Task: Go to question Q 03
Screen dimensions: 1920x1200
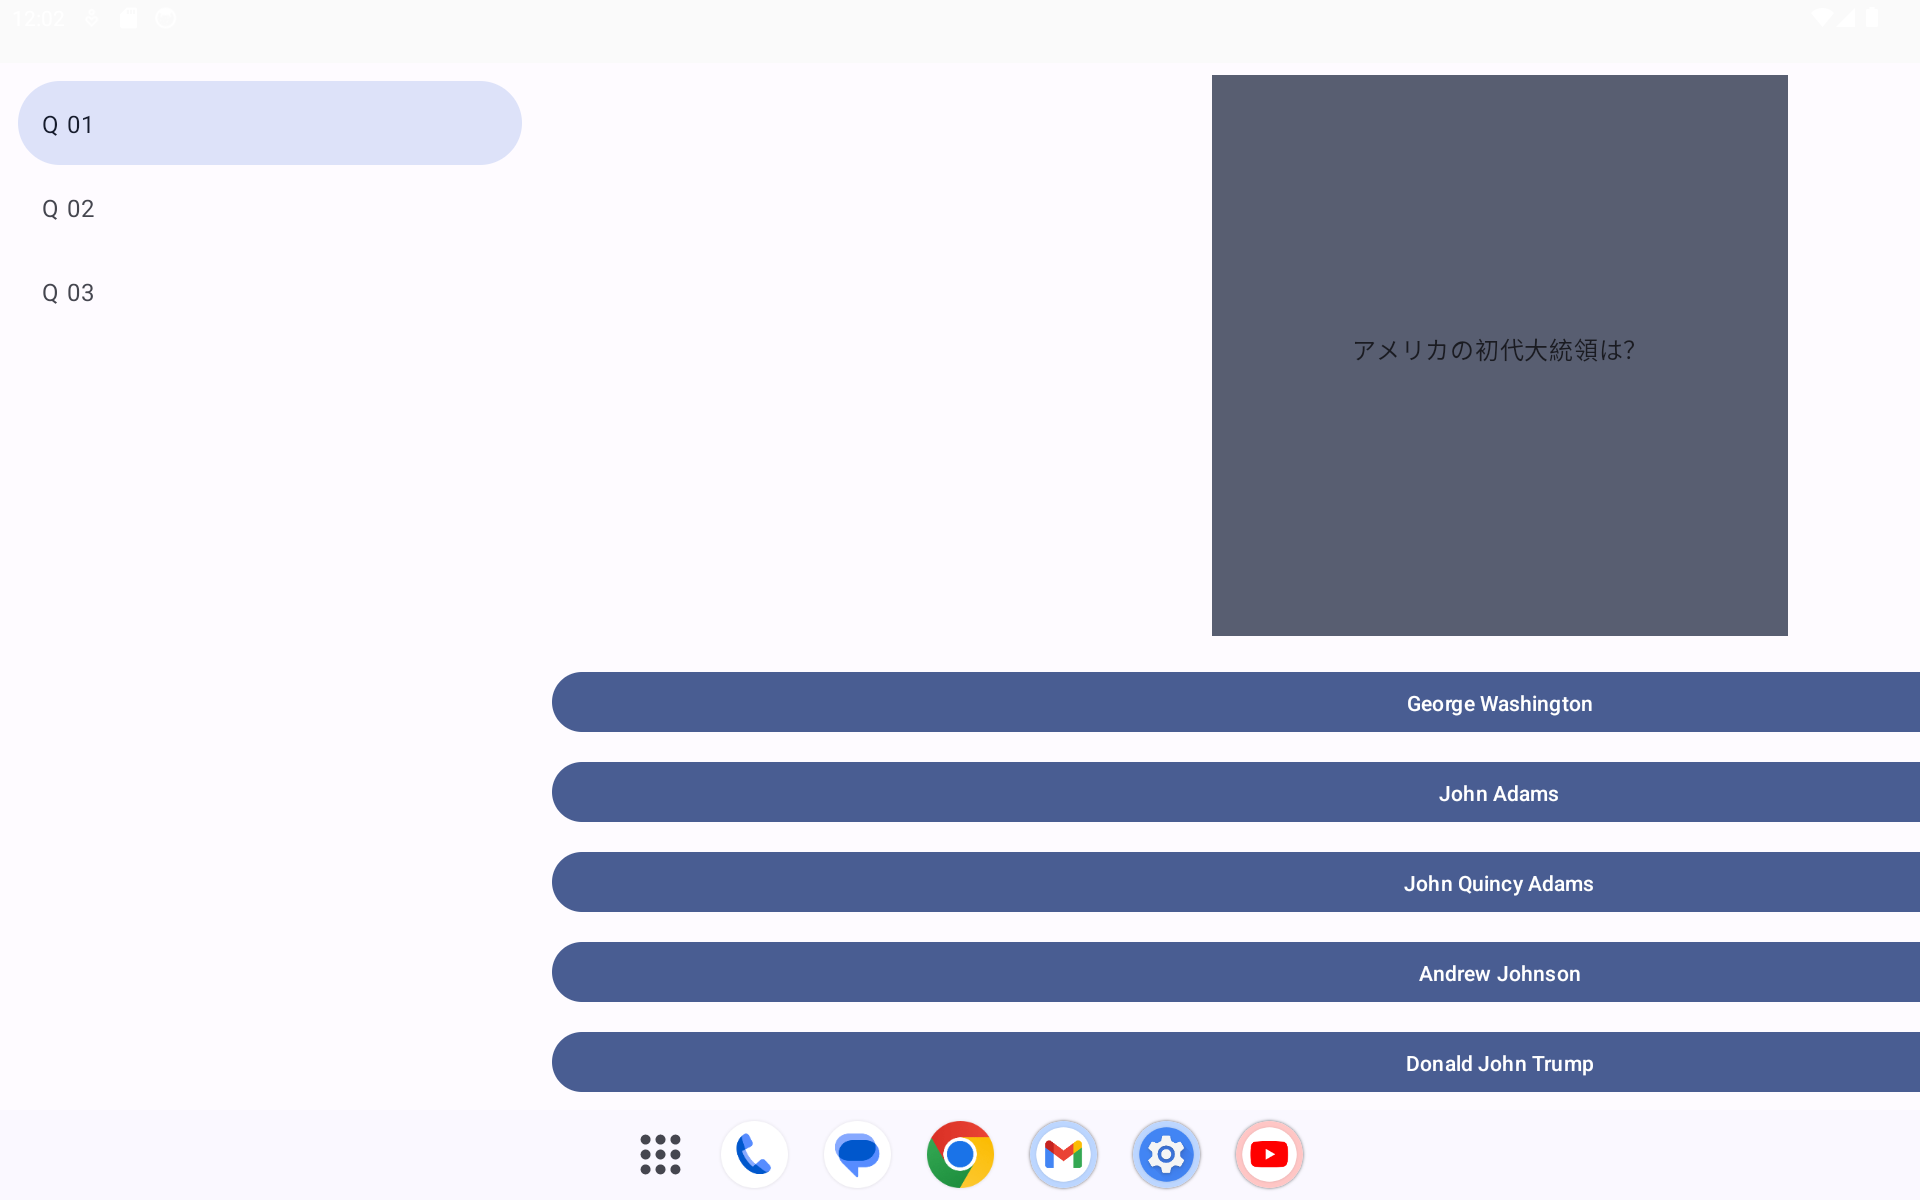Action: pos(270,292)
